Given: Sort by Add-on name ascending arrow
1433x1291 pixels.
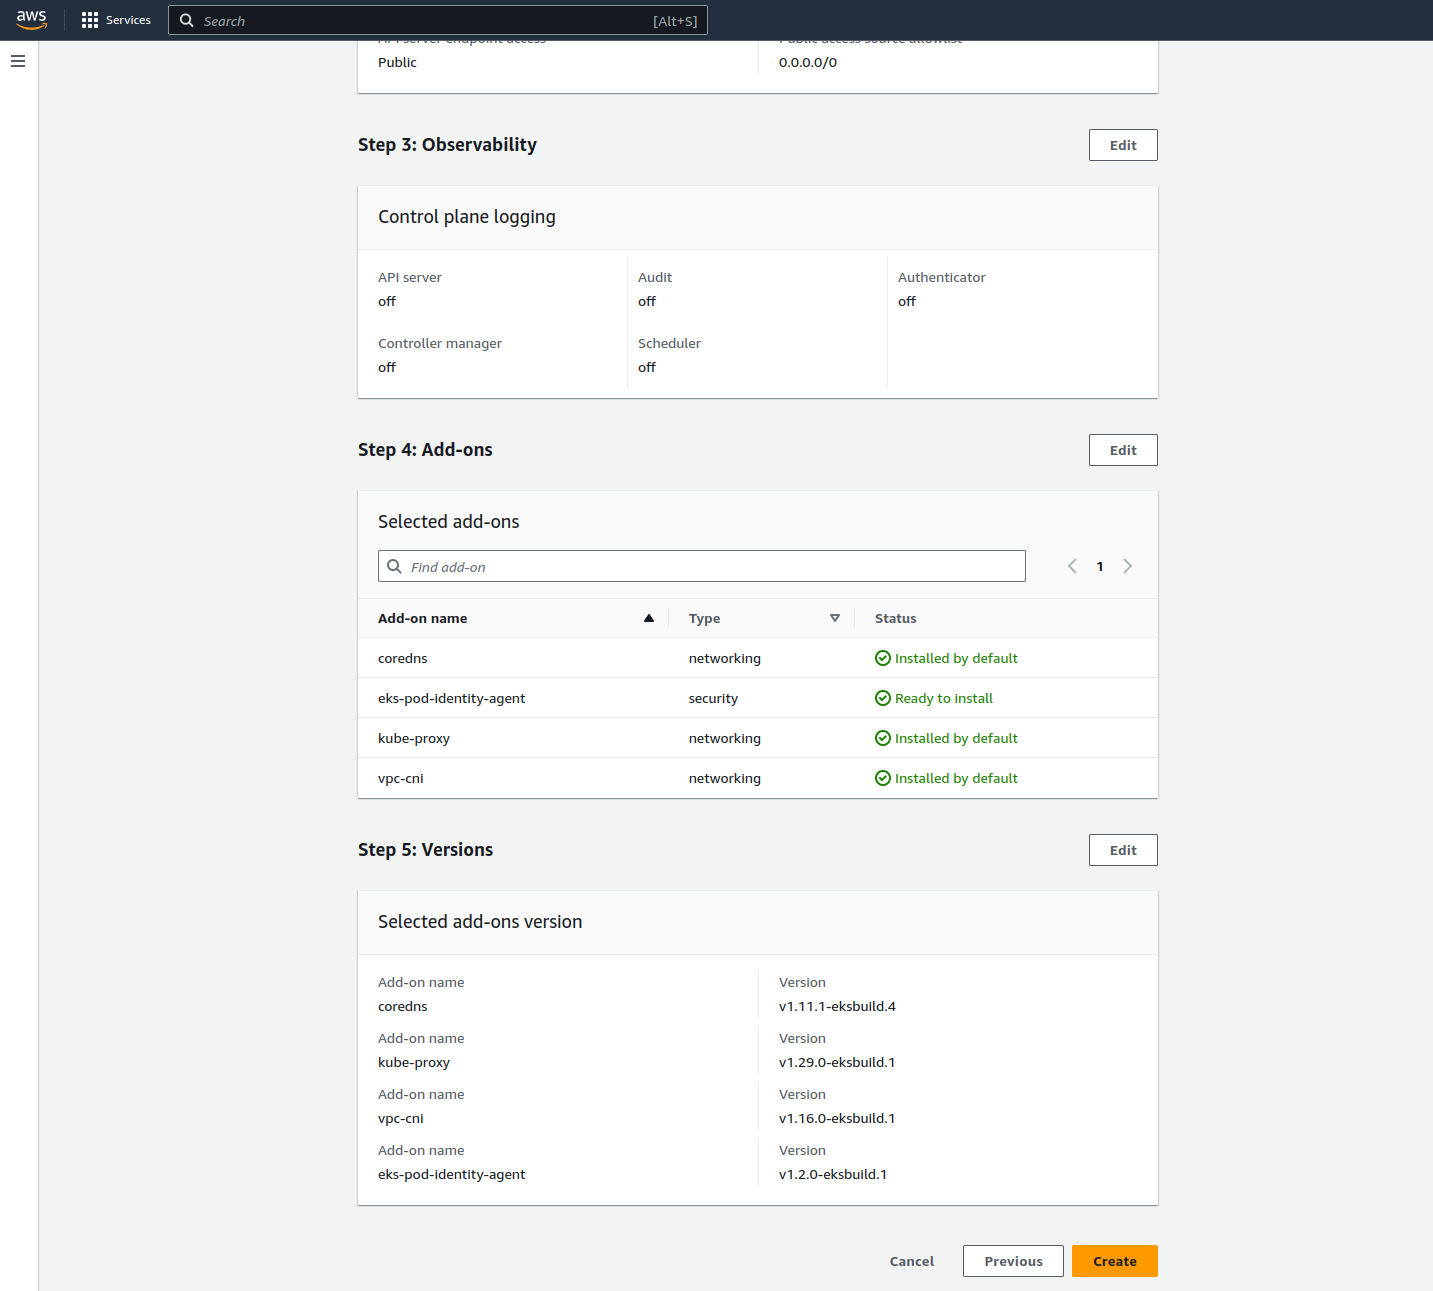Looking at the screenshot, I should (x=649, y=618).
